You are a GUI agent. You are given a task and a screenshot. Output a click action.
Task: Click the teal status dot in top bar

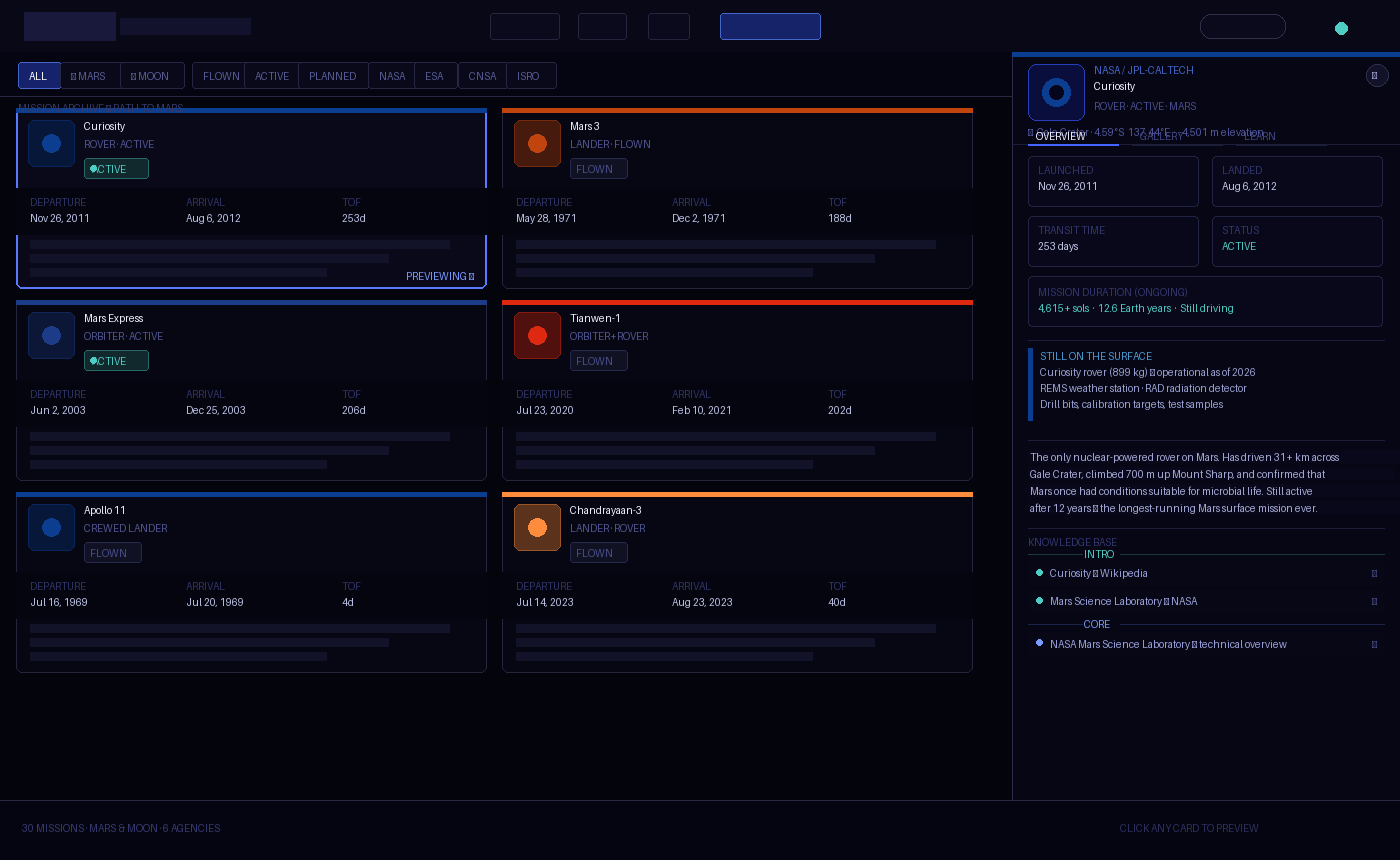pyautogui.click(x=1341, y=28)
